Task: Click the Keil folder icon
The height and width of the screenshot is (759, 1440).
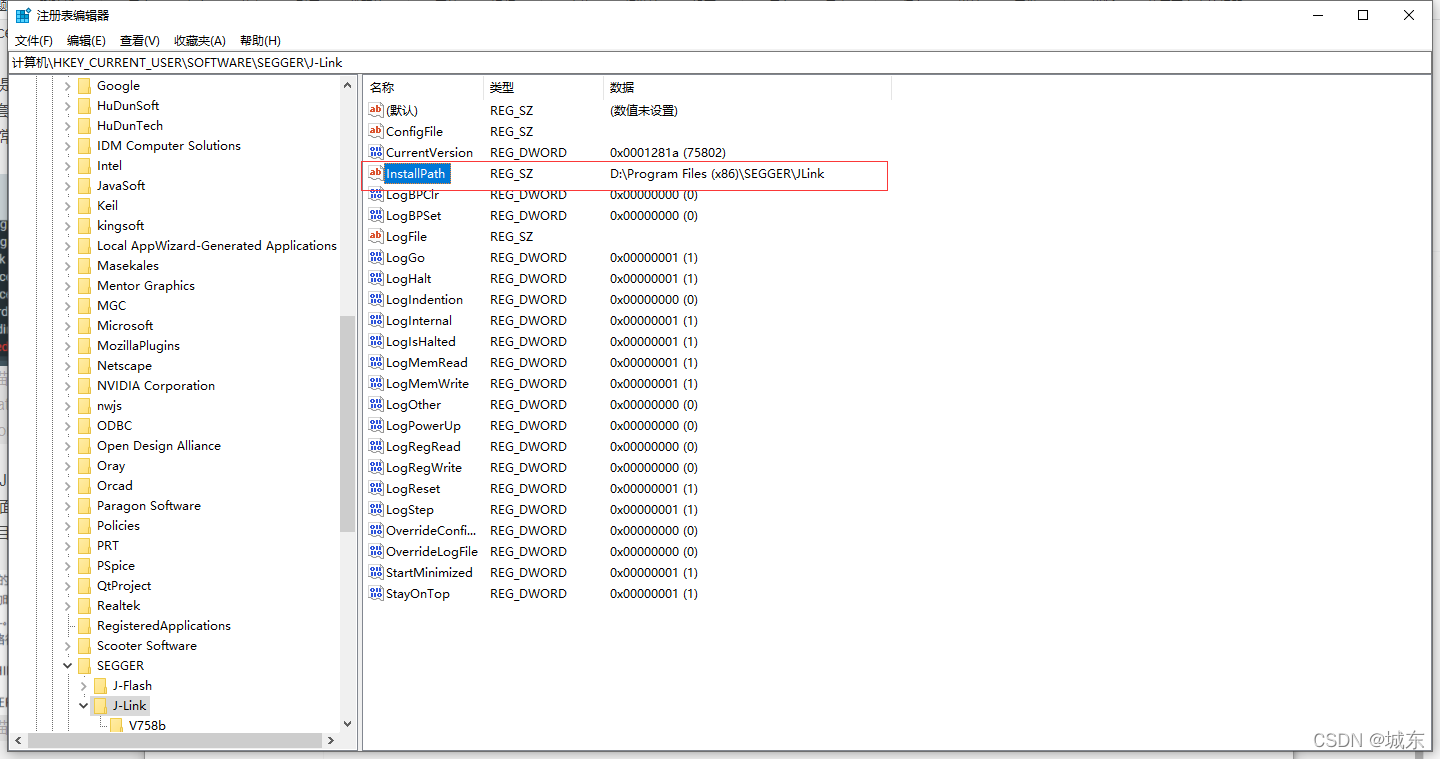Action: [84, 205]
